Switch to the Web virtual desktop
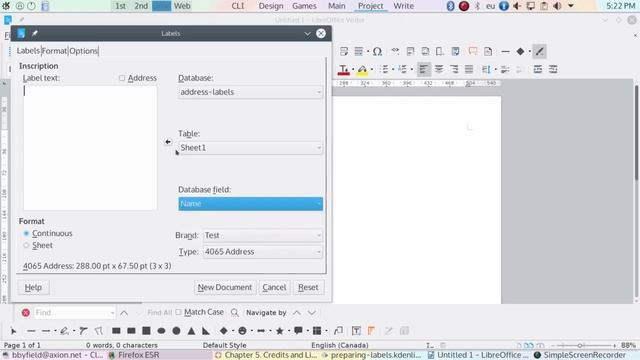640x360 pixels. [x=182, y=6]
